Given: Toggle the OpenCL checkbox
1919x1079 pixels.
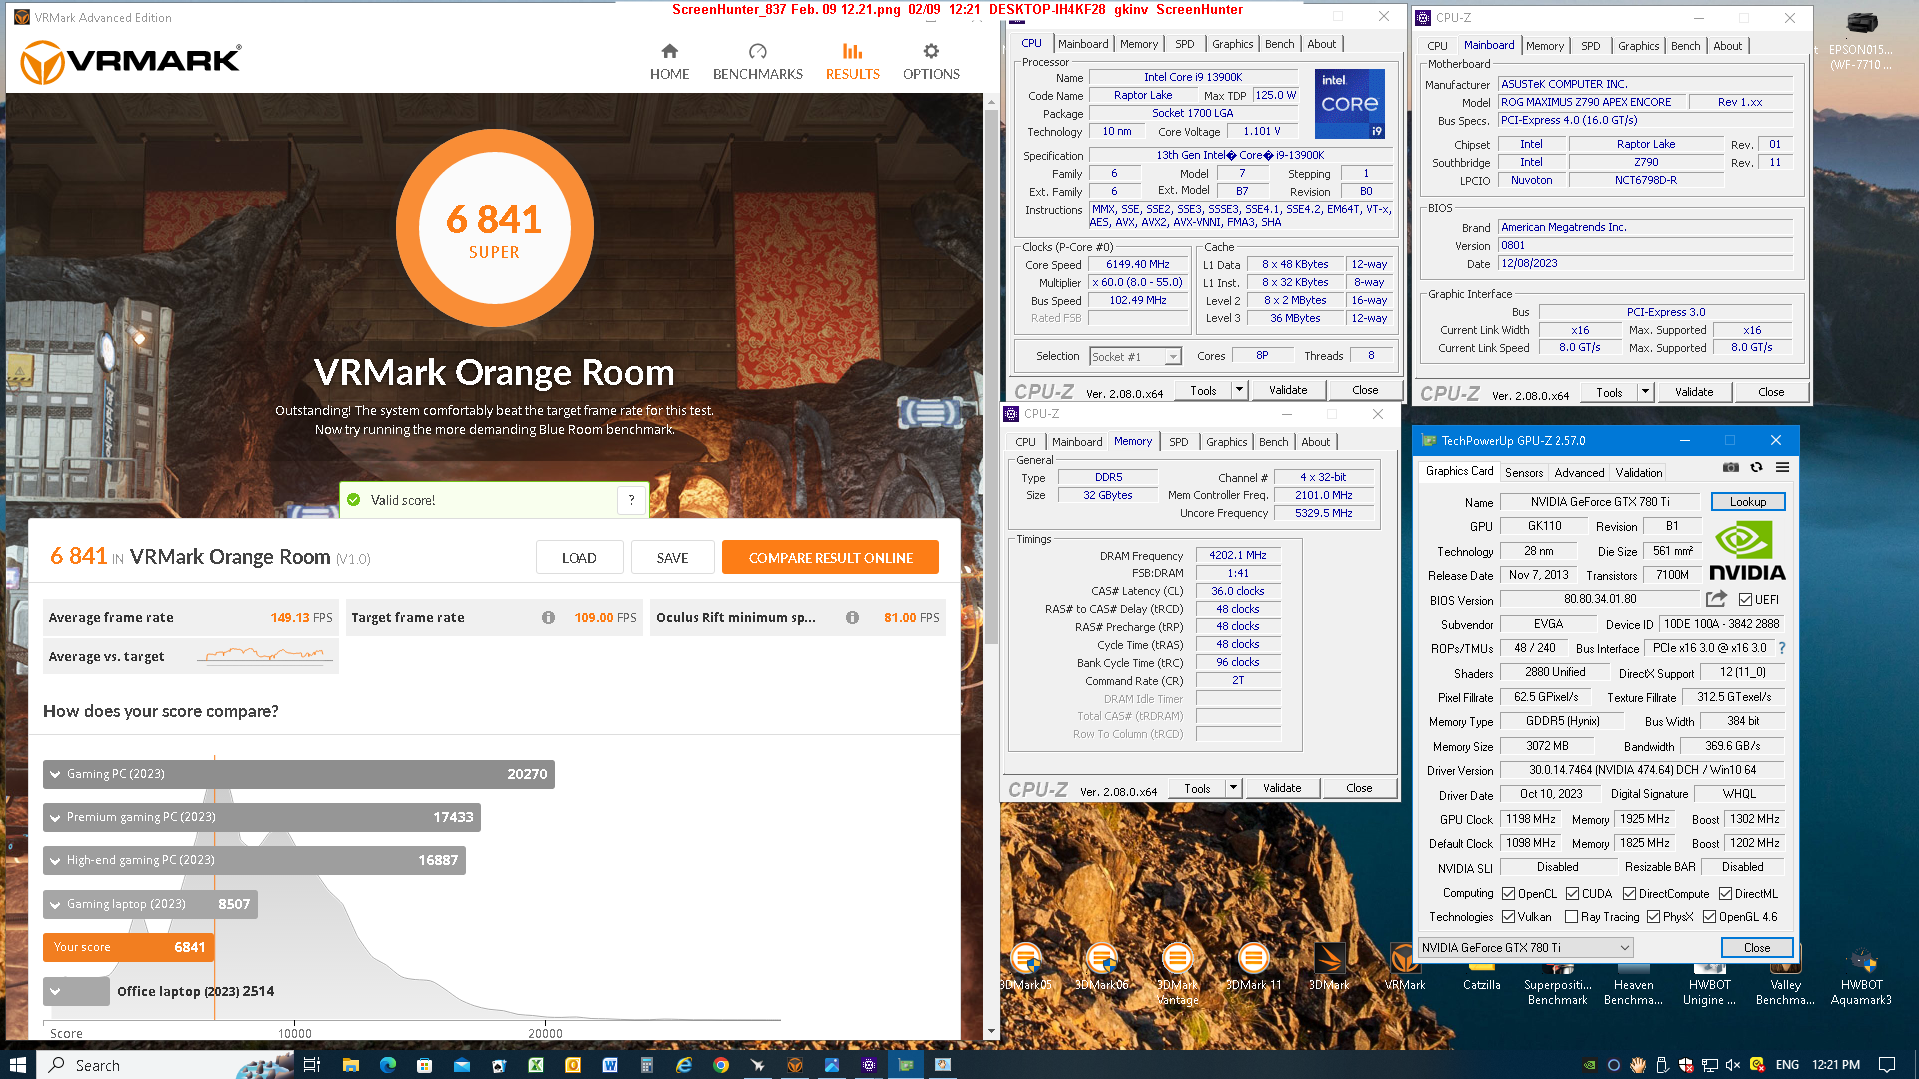Looking at the screenshot, I should click(x=1508, y=893).
